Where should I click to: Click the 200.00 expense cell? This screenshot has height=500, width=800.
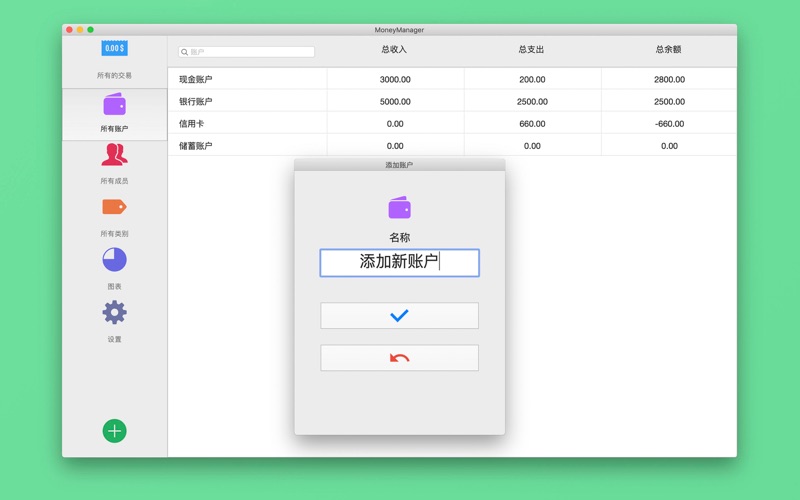pos(532,80)
